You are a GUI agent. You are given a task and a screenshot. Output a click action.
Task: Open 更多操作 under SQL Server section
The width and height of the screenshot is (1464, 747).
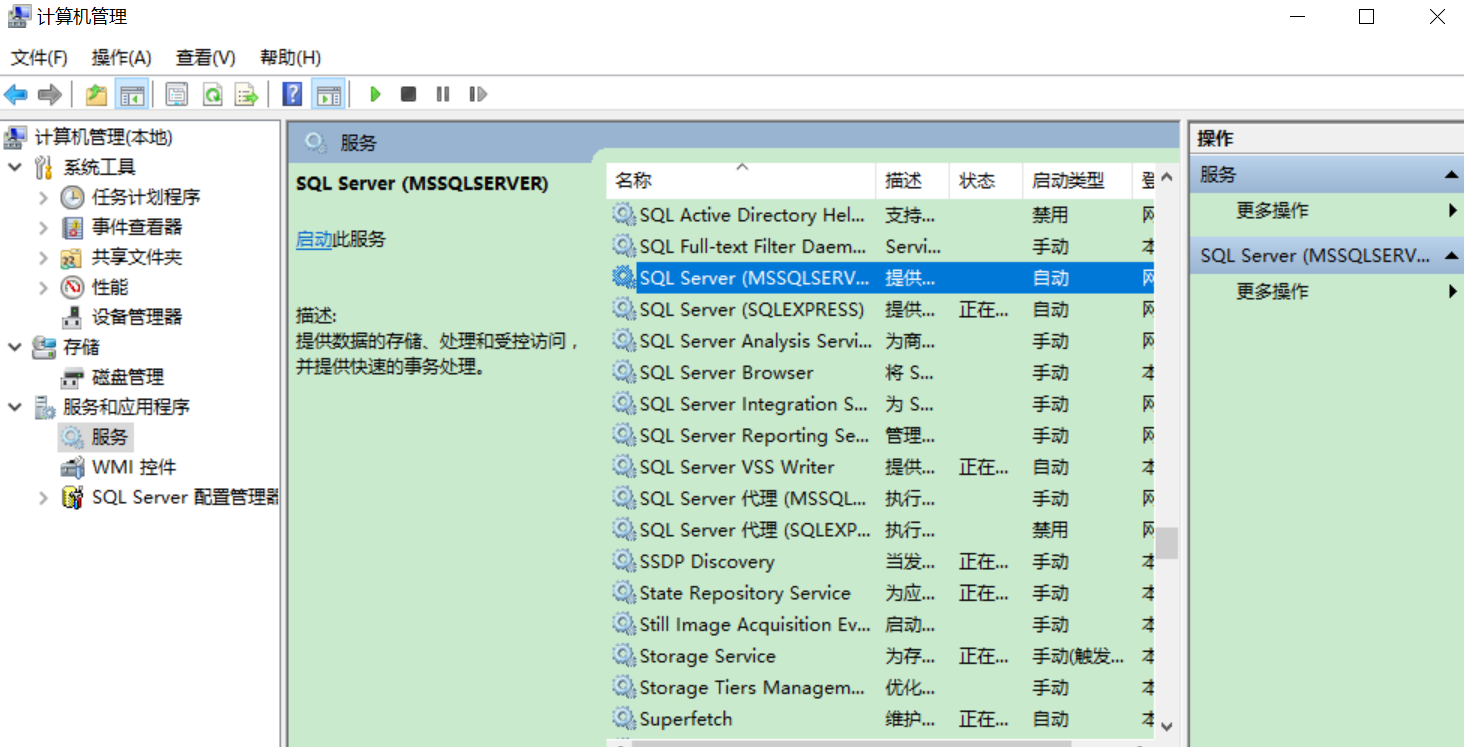(1272, 292)
